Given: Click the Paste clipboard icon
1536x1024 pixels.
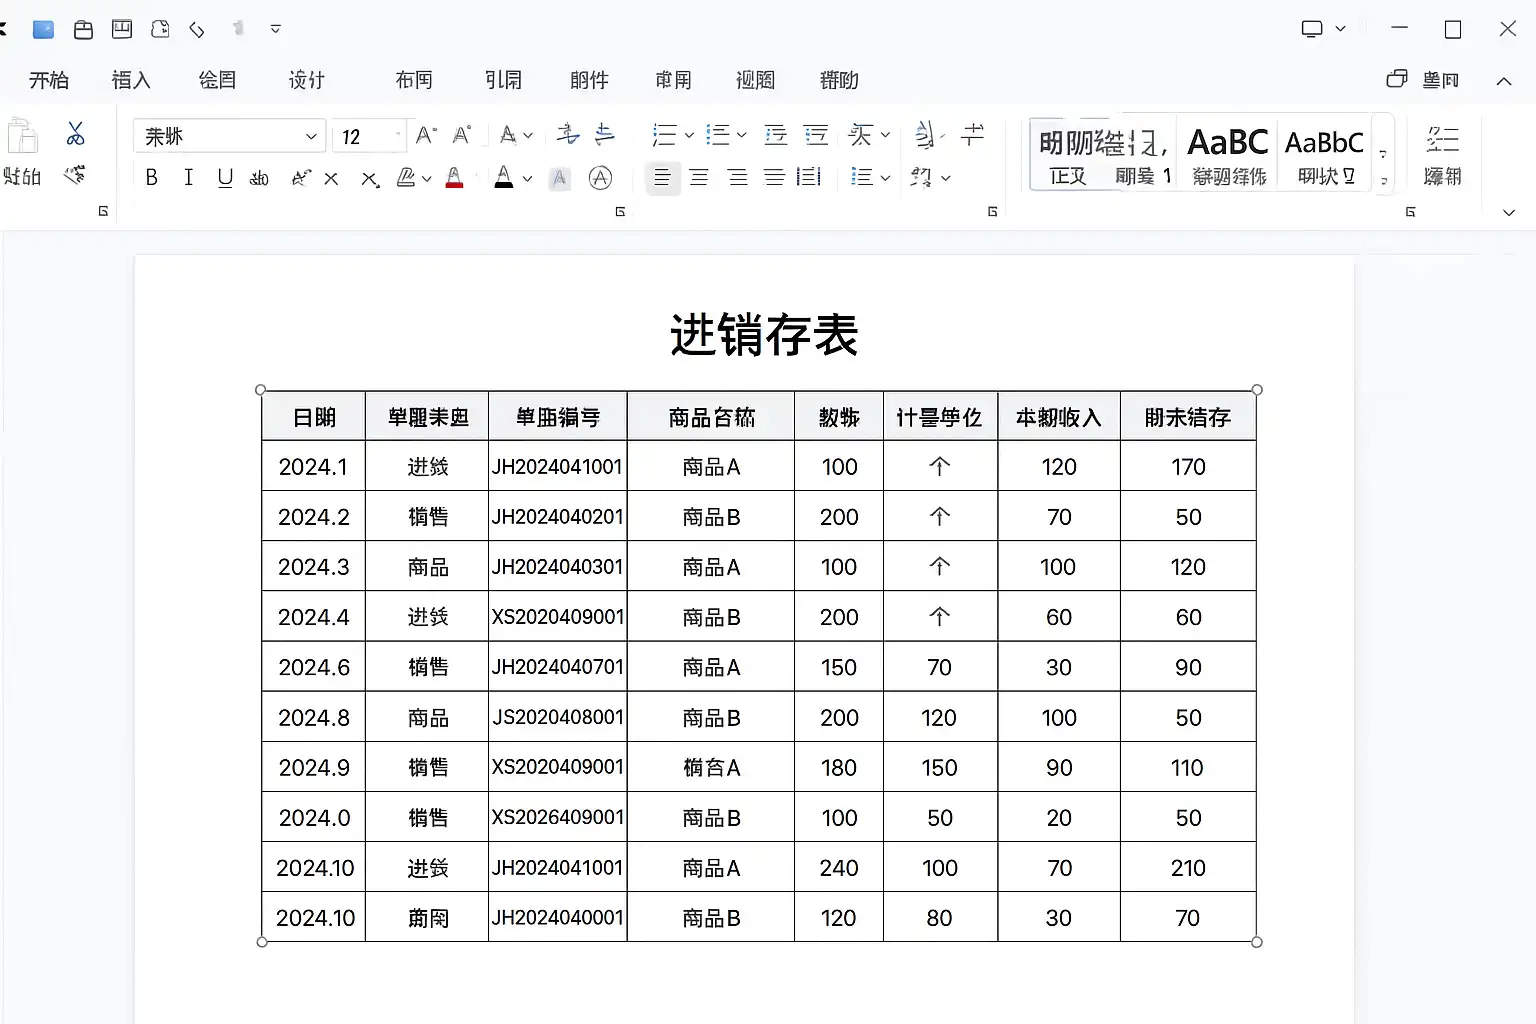Looking at the screenshot, I should (x=22, y=136).
